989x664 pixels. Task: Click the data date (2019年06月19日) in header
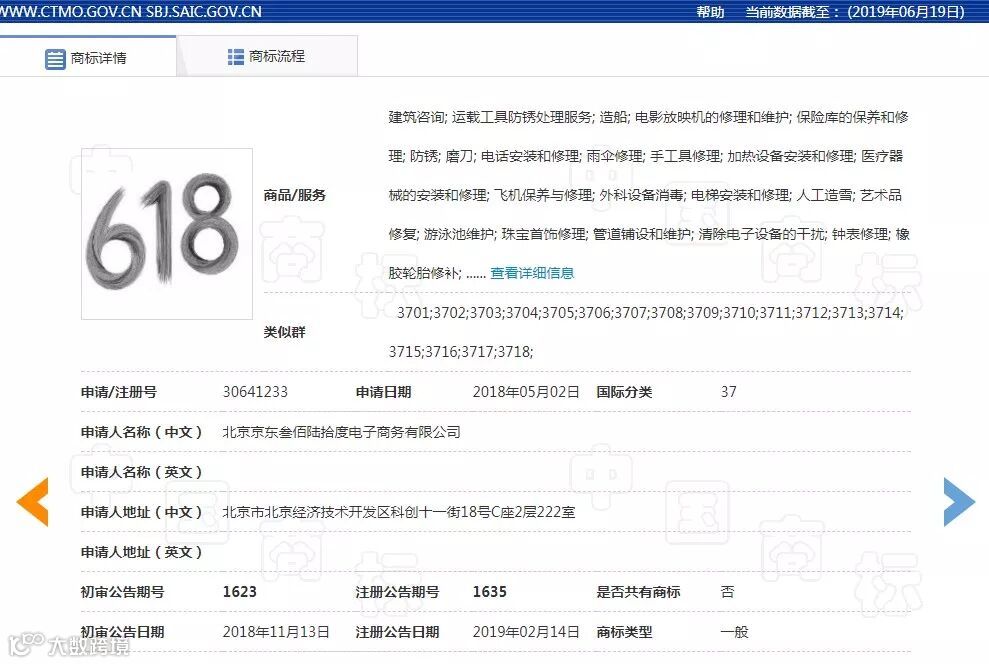(906, 12)
